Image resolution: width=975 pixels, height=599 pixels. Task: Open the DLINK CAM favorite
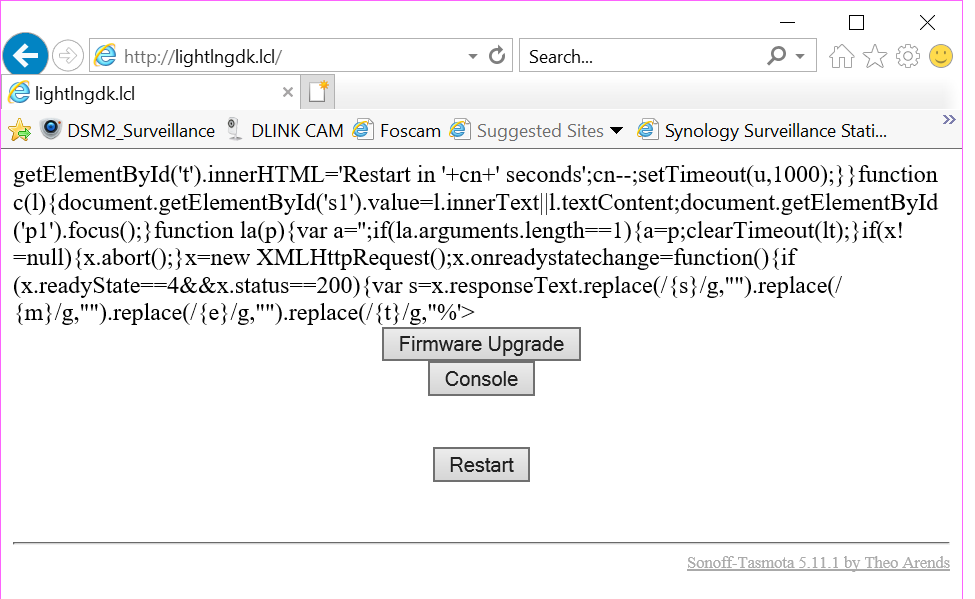point(286,131)
